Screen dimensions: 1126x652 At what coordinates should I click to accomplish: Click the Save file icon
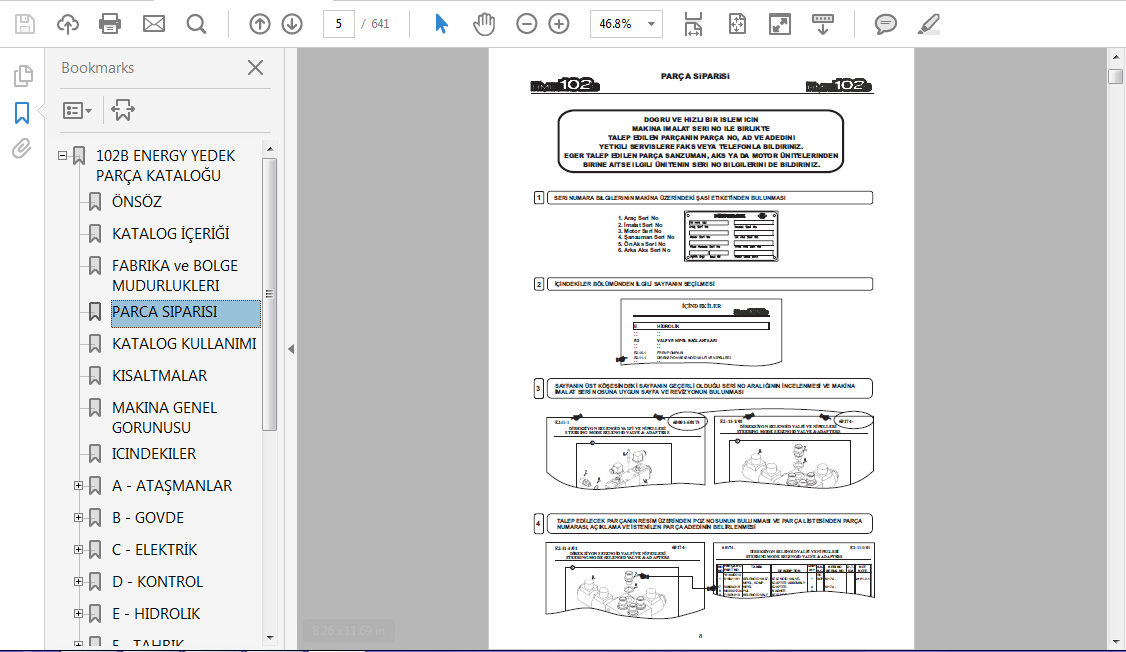(x=24, y=24)
